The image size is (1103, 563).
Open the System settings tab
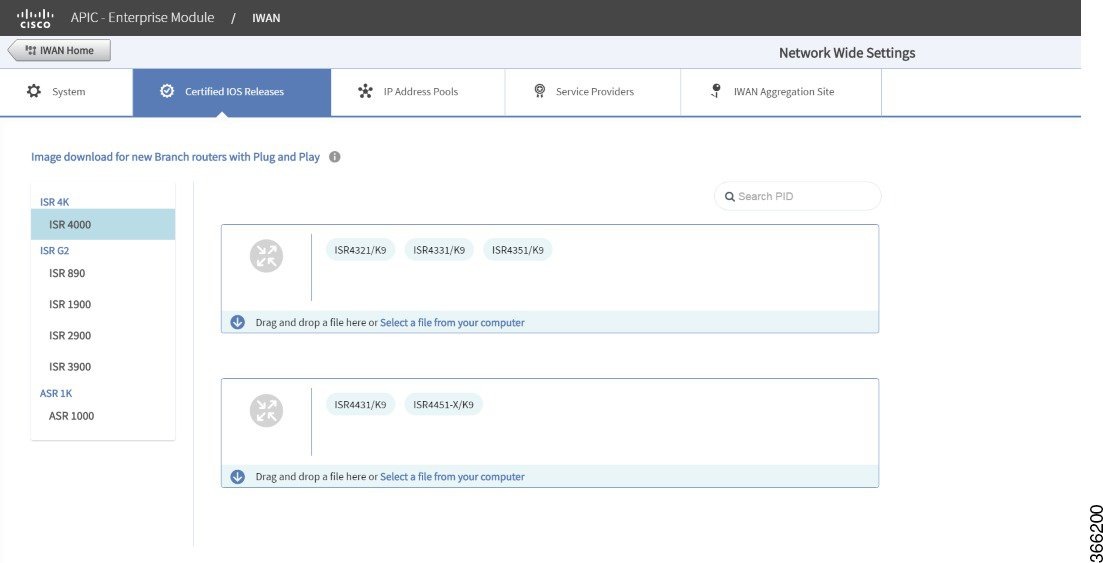coord(66,92)
